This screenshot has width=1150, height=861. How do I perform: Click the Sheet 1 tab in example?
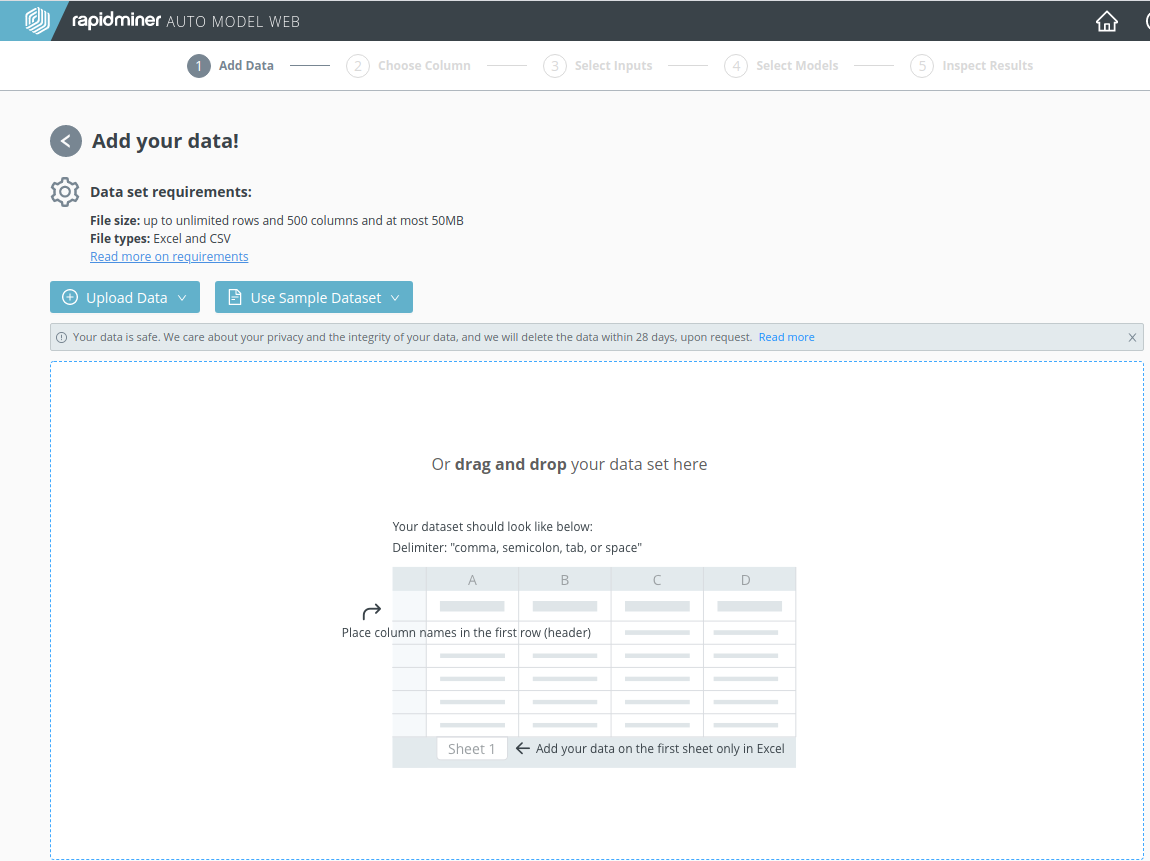click(x=471, y=749)
